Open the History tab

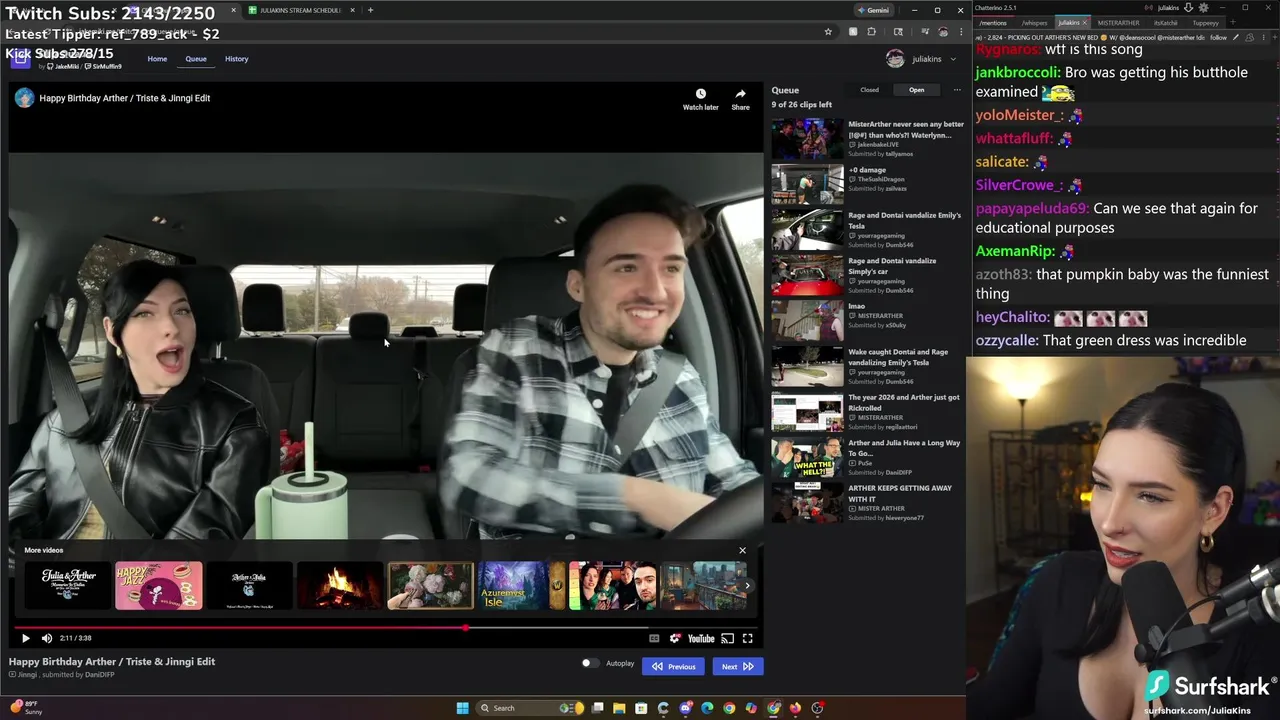coord(237,59)
